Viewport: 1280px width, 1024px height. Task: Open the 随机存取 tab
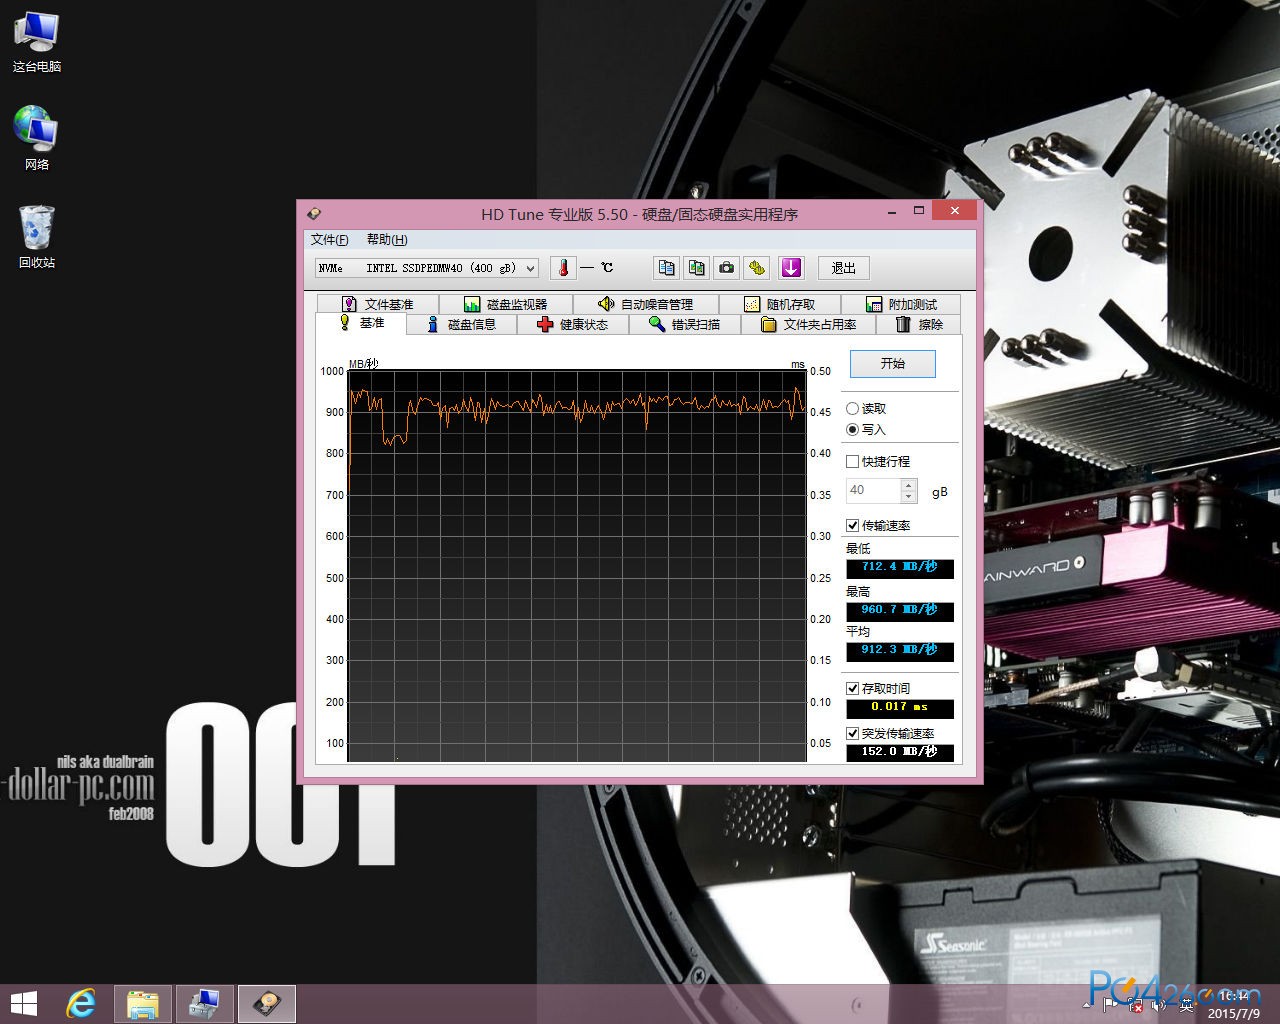[x=778, y=304]
